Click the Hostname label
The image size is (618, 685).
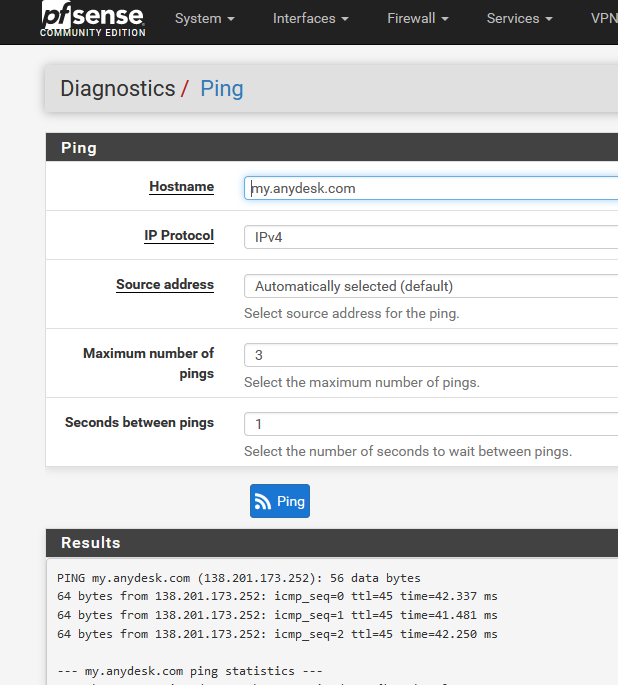coord(182,187)
